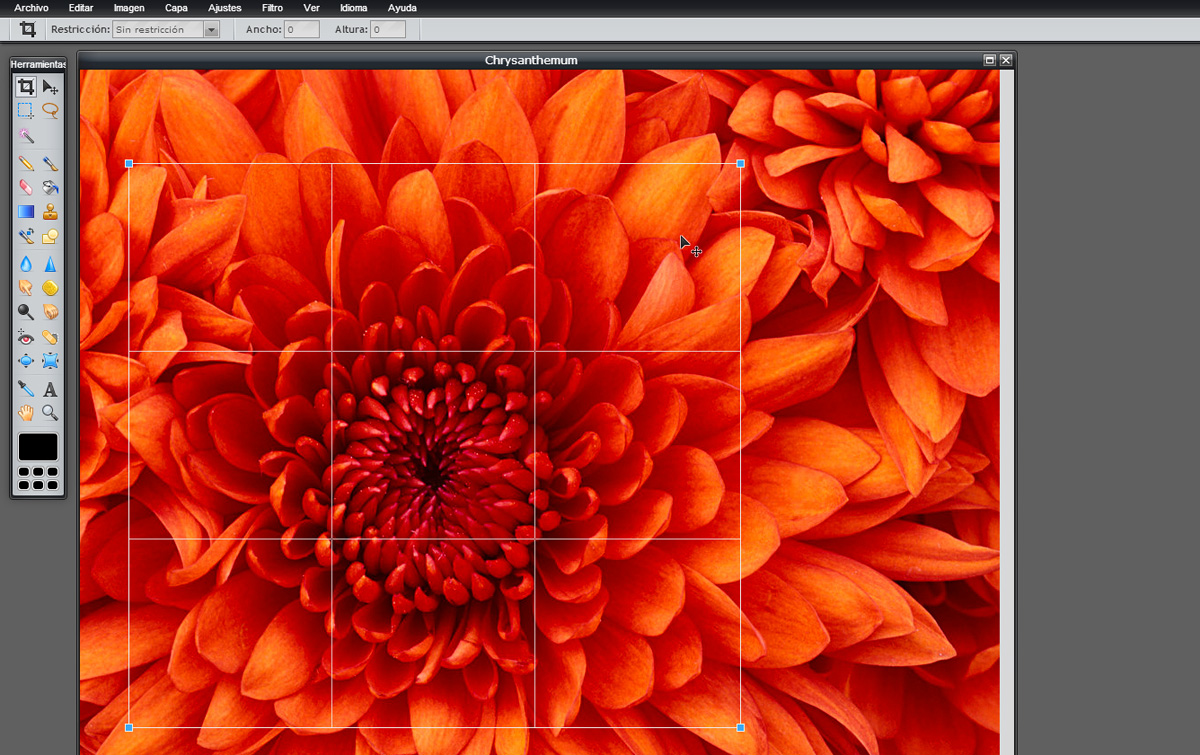Activate the Clone Stamp tool
Viewport: 1200px width, 755px height.
pos(50,211)
